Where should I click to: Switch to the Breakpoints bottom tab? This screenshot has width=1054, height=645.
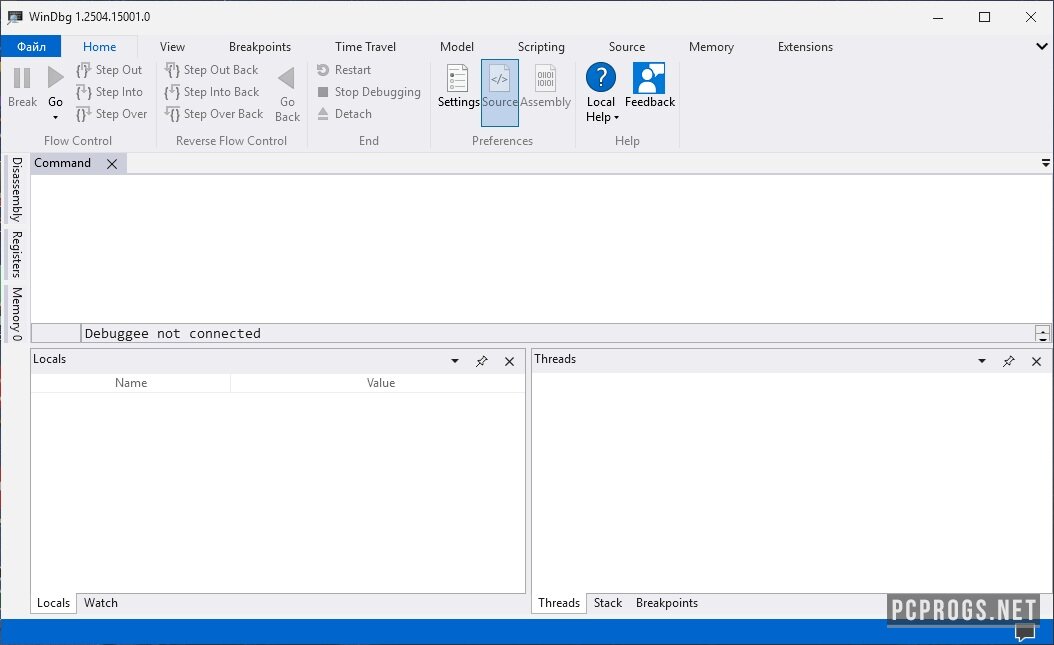click(x=667, y=603)
